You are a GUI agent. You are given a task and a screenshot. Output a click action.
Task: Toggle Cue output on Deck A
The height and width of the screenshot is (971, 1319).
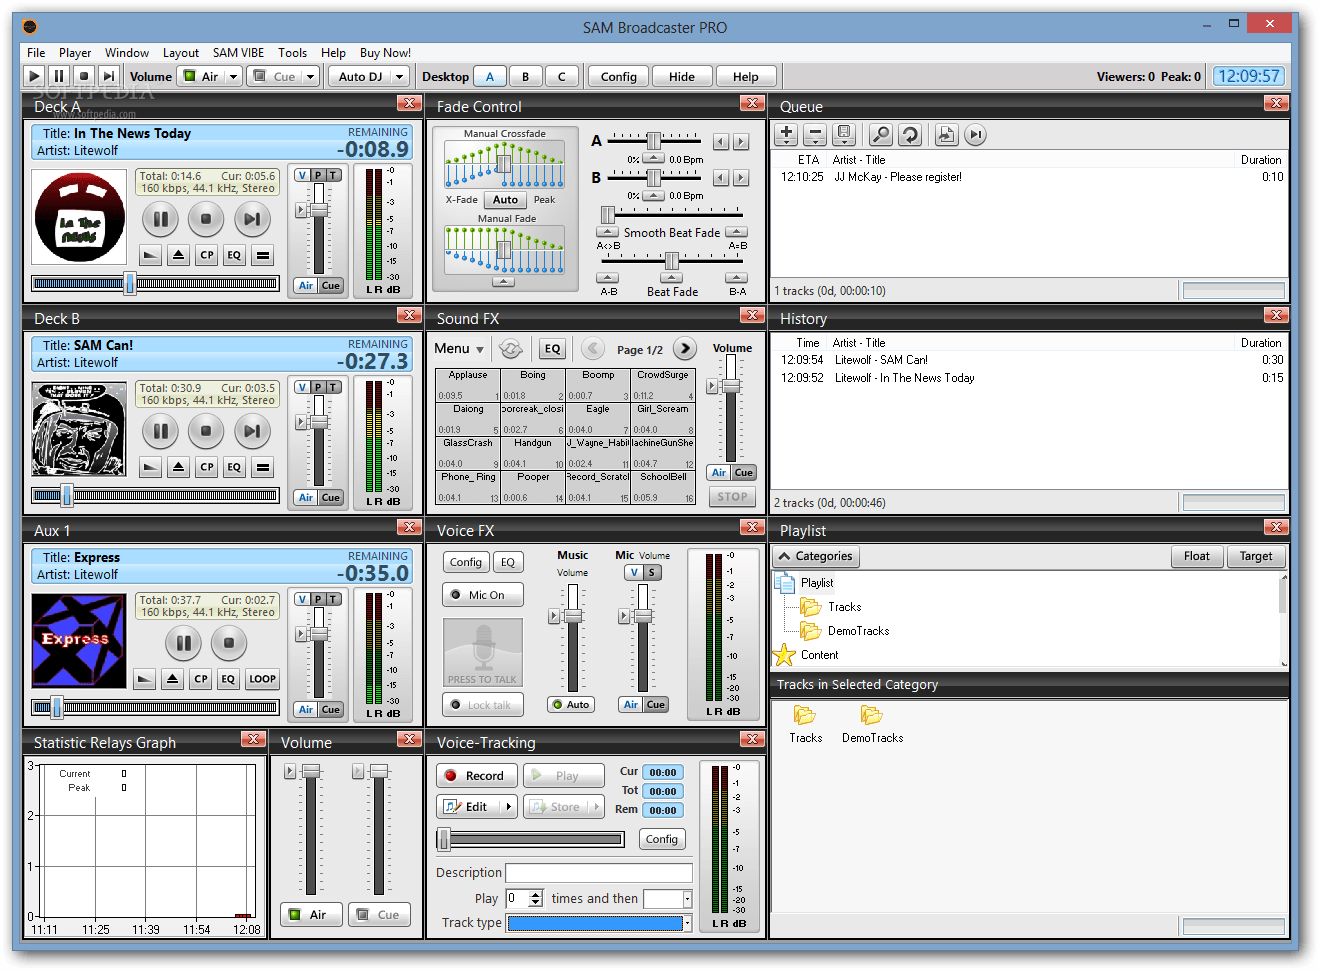[x=331, y=285]
